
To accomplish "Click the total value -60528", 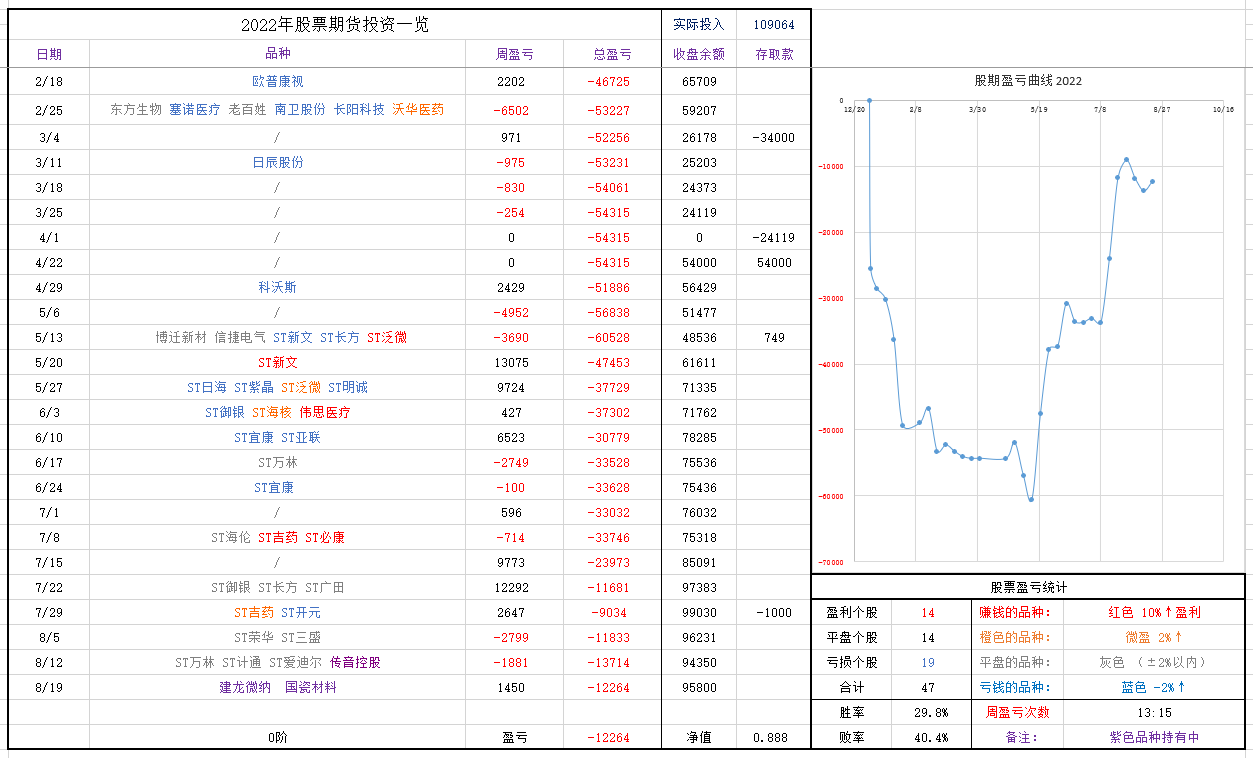I will coord(609,338).
